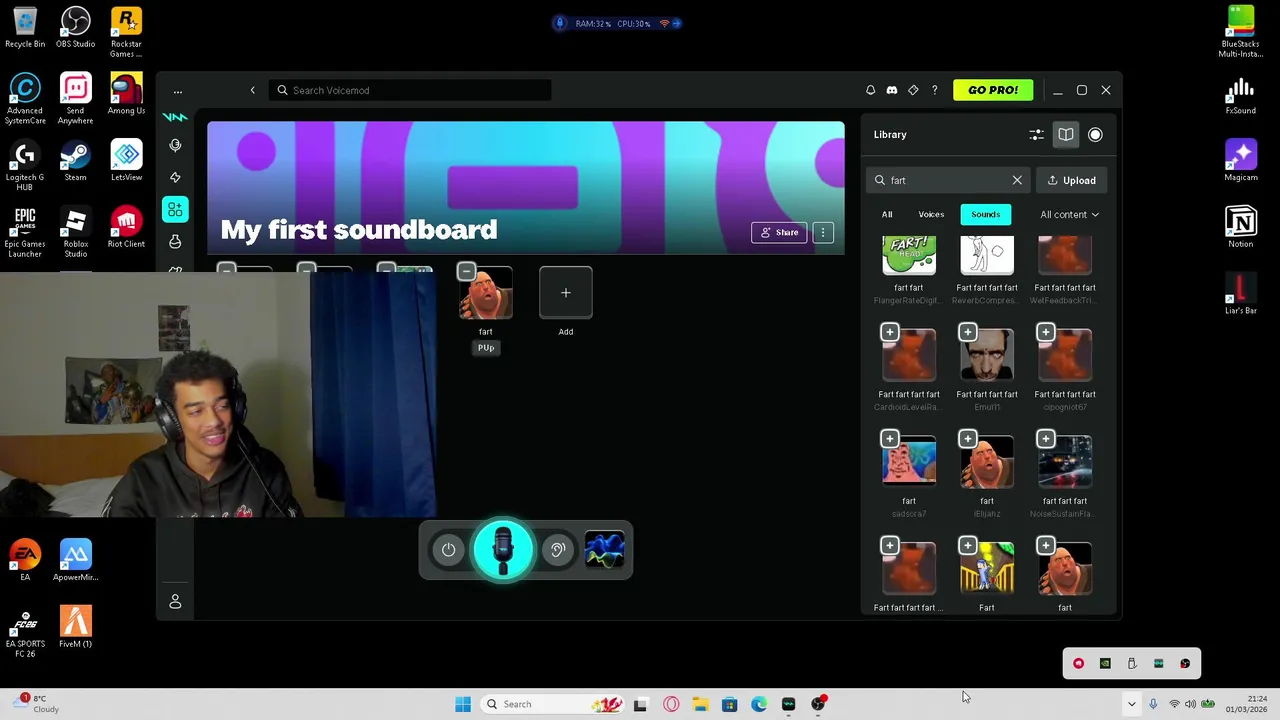This screenshot has width=1280, height=720.
Task: Open OBS Studio from taskbar
Action: (x=818, y=704)
